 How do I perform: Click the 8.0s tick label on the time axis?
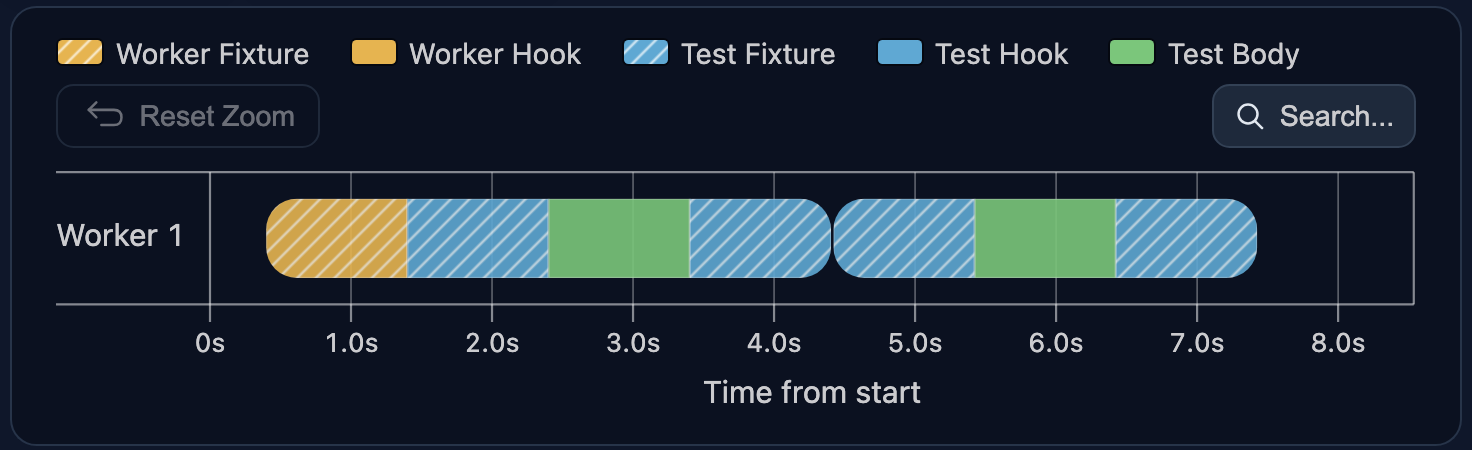(x=1338, y=343)
